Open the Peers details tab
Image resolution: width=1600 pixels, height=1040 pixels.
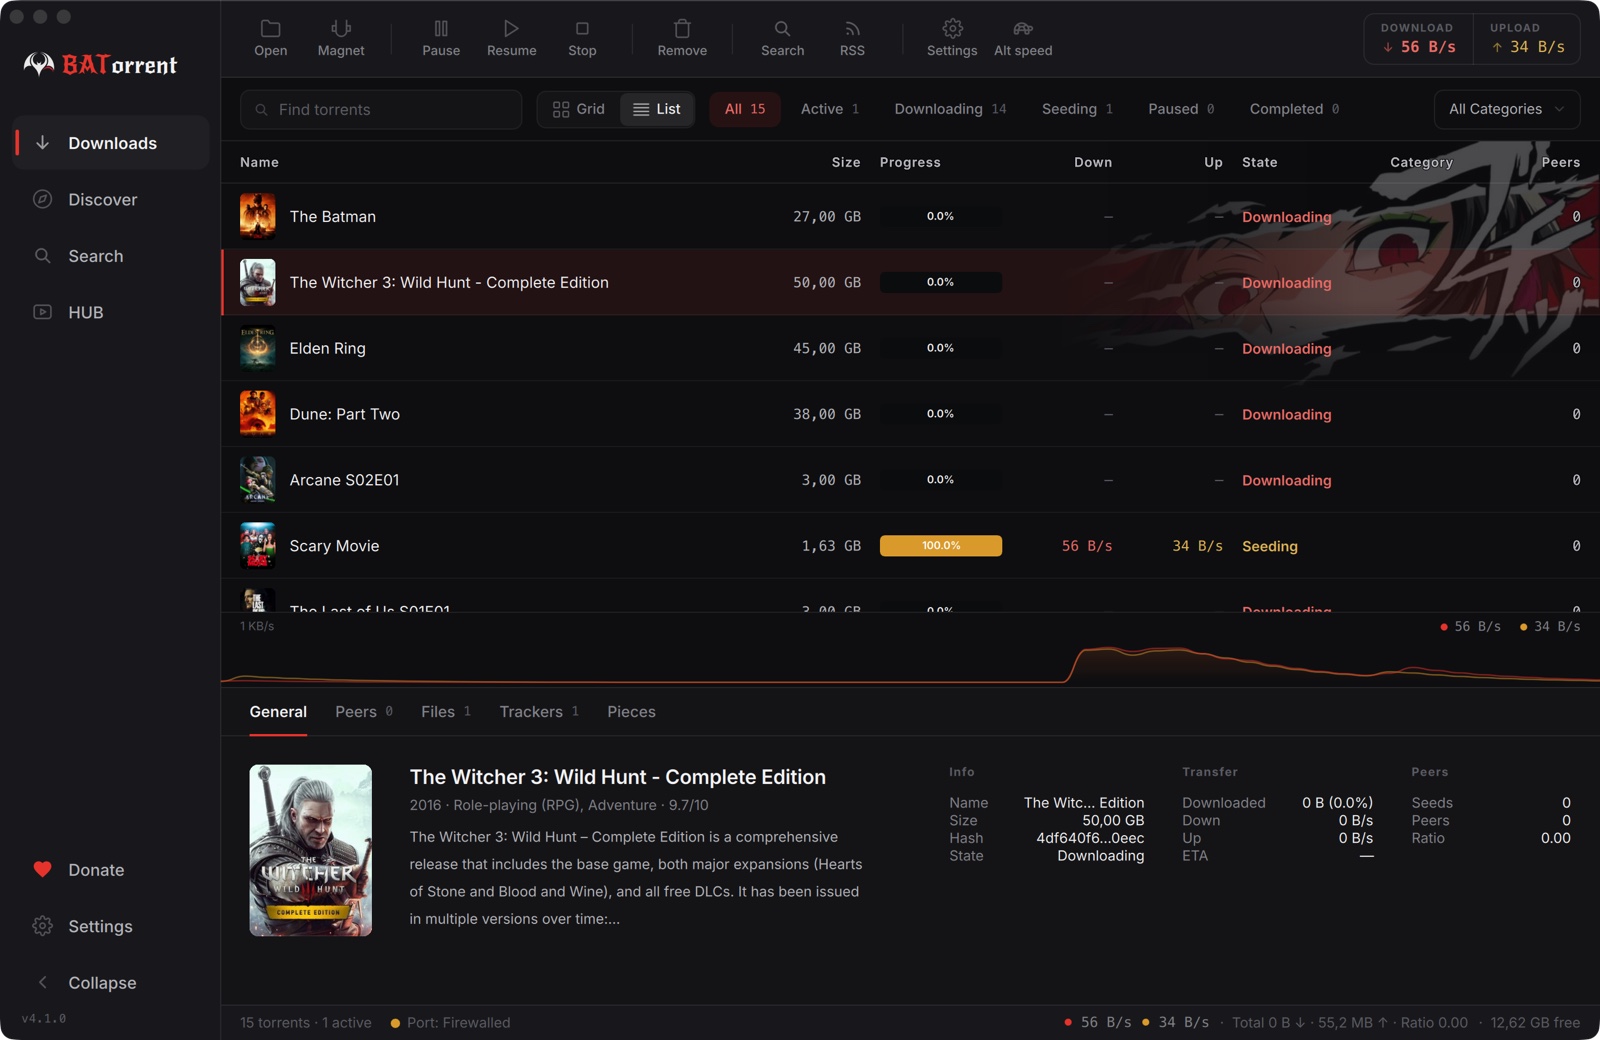(x=364, y=712)
